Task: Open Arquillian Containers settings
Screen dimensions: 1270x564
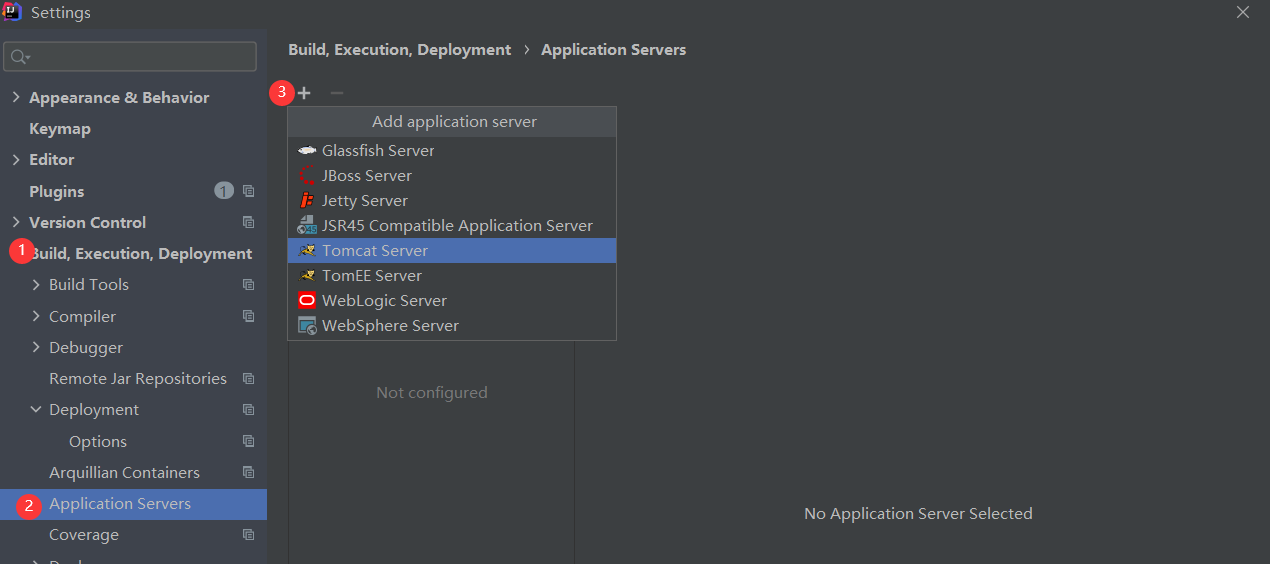Action: coord(124,473)
